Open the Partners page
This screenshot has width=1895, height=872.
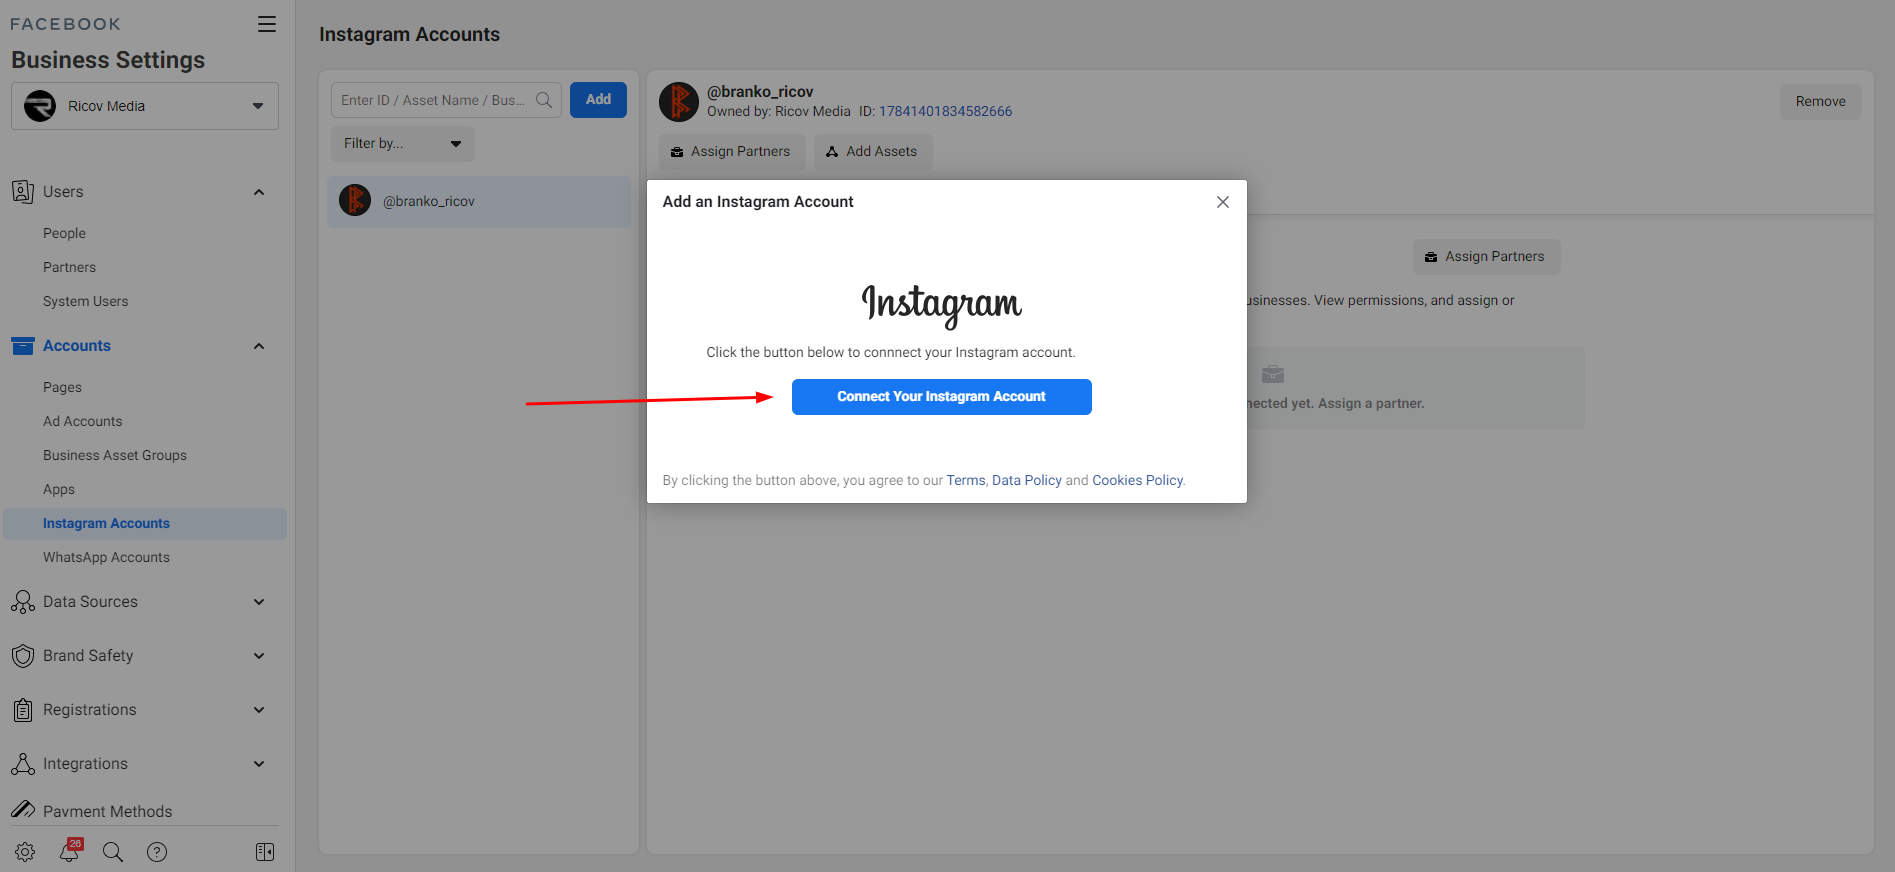(x=69, y=267)
